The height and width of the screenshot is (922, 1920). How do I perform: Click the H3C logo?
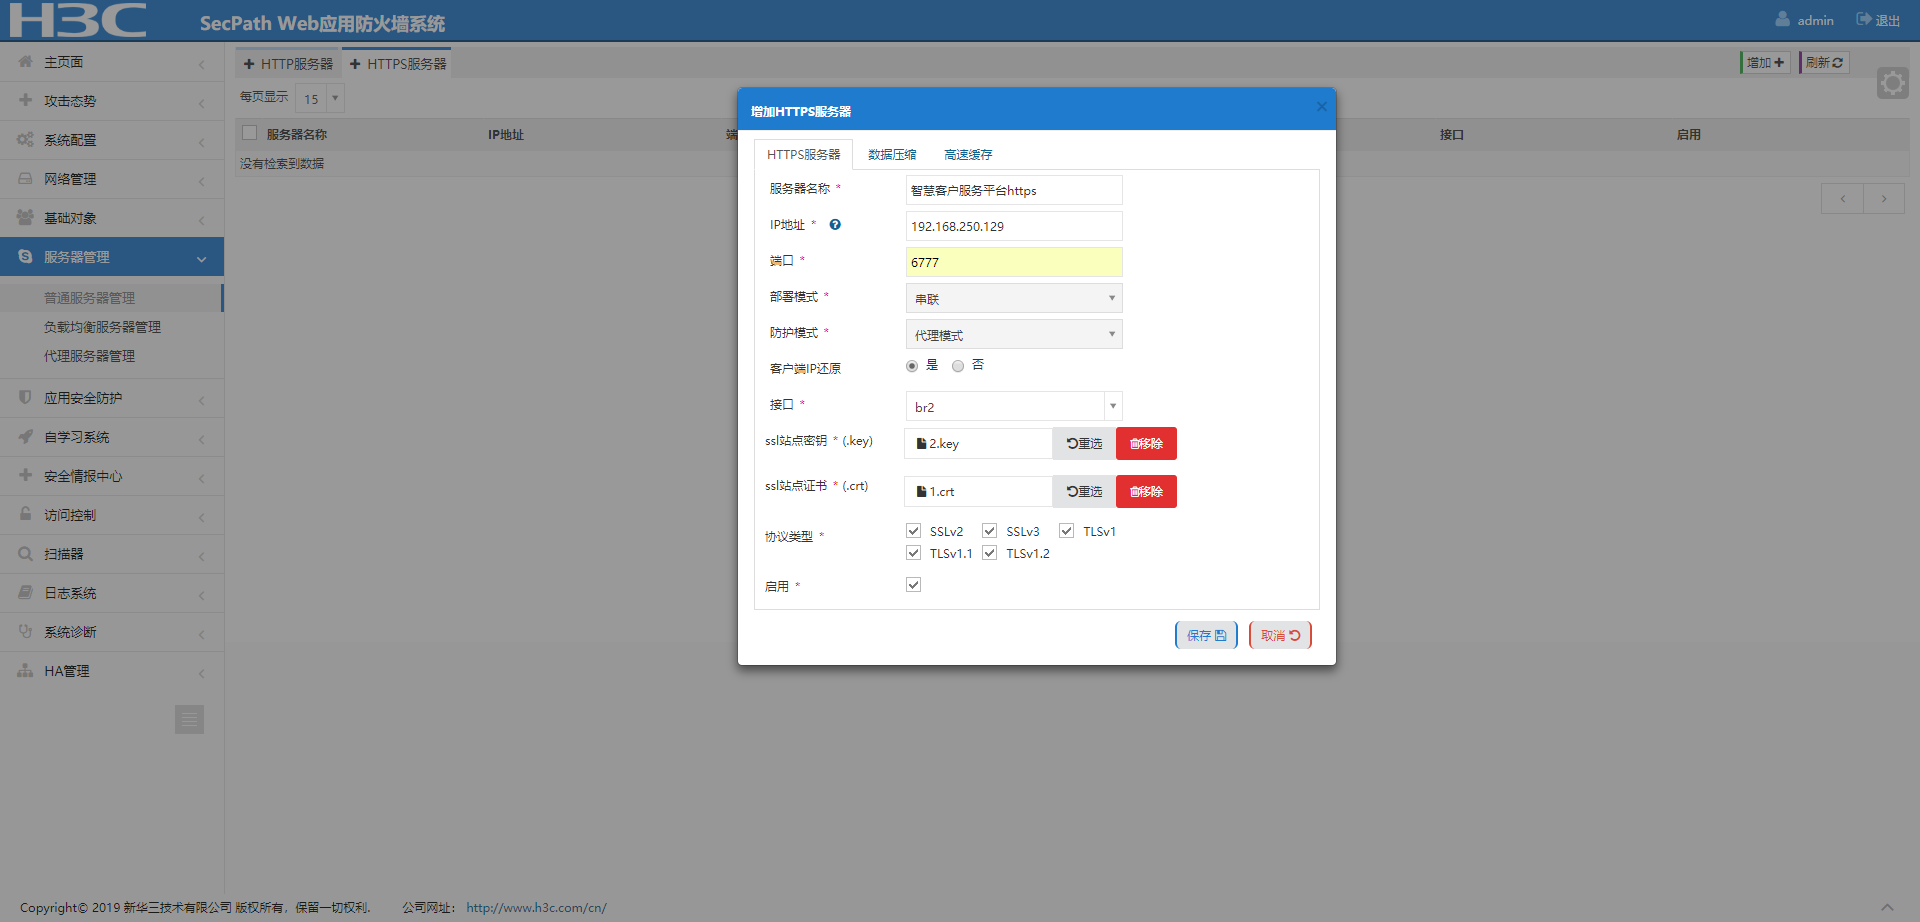78,20
